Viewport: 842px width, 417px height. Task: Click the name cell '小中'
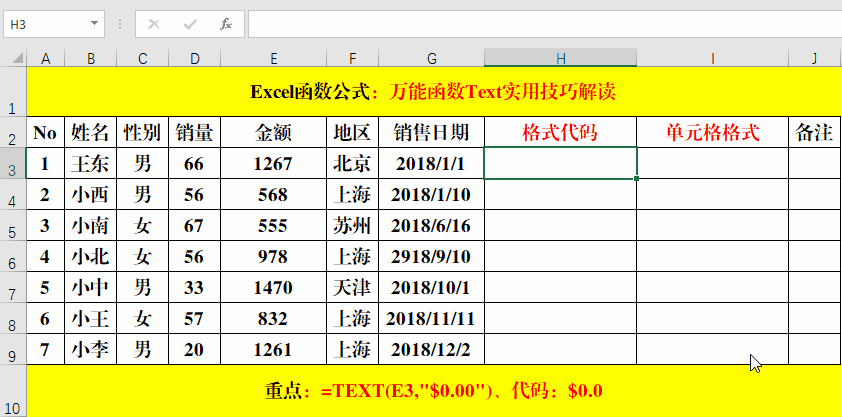91,288
